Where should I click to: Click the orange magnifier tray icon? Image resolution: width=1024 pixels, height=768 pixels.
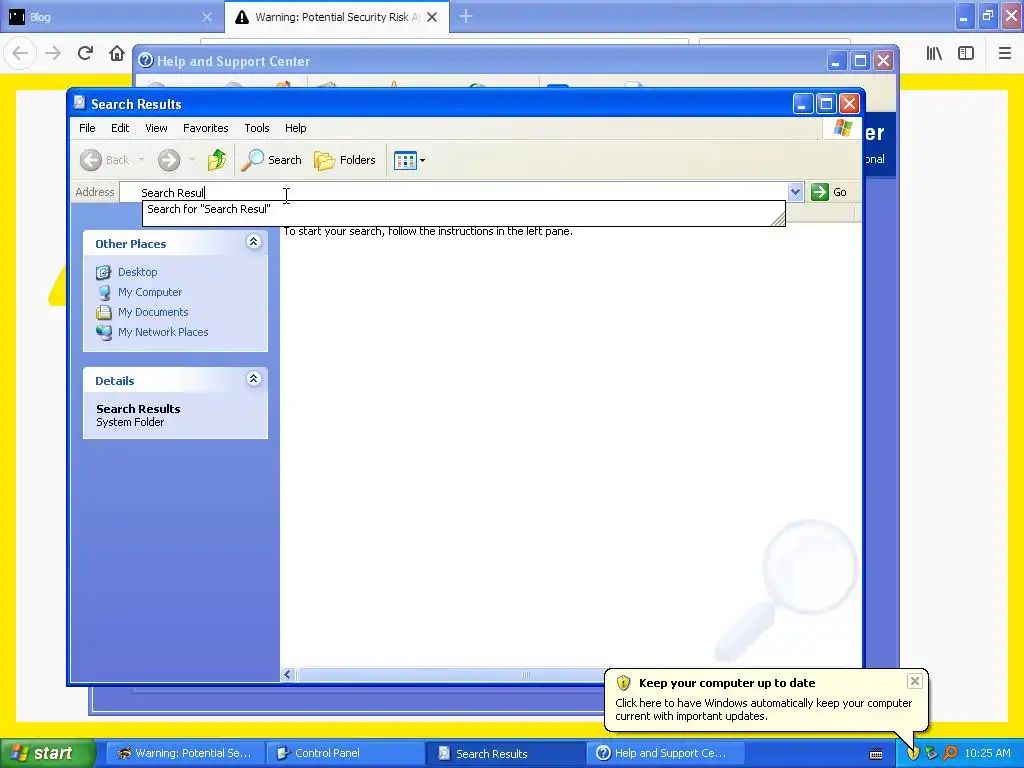pyautogui.click(x=950, y=753)
